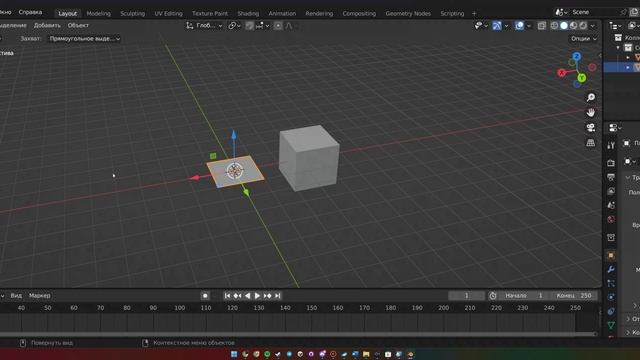The height and width of the screenshot is (360, 640).
Task: Click the blue Z axis on navigation gizmo
Action: [576, 56]
